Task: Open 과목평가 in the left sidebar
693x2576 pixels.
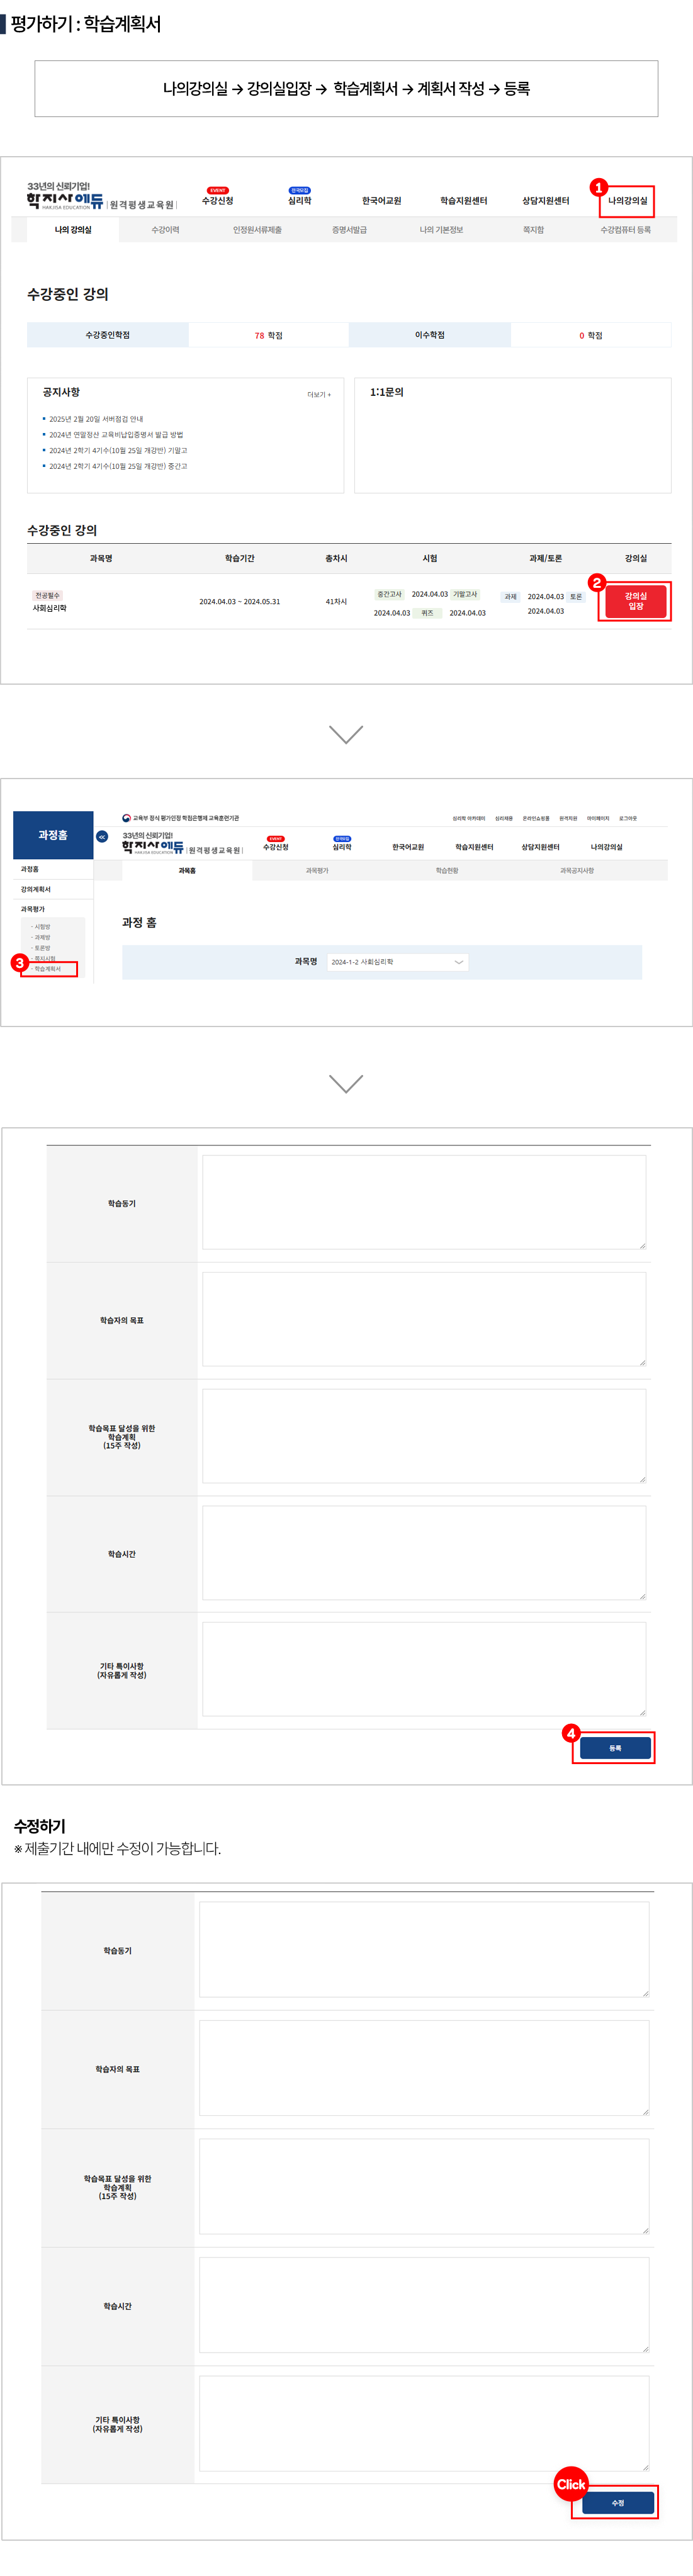Action: pos(33,909)
